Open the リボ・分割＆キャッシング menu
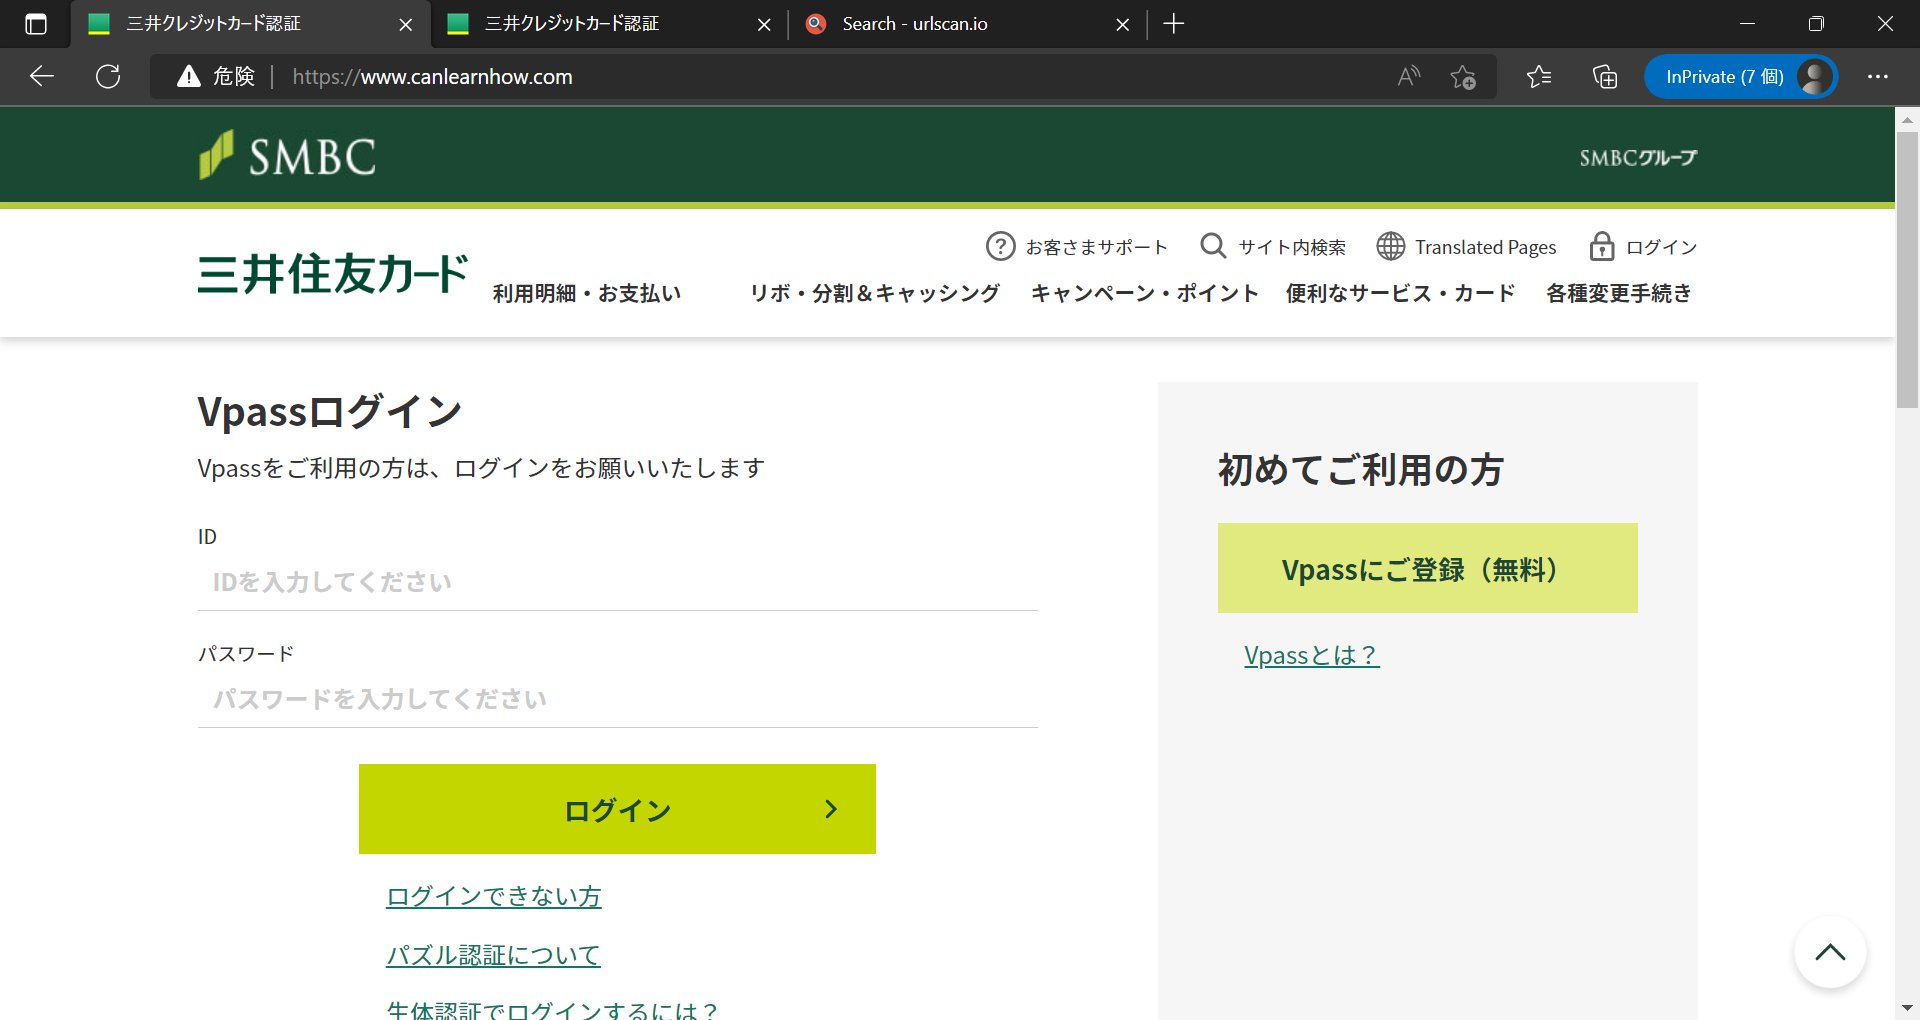The height and width of the screenshot is (1020, 1920). [875, 293]
